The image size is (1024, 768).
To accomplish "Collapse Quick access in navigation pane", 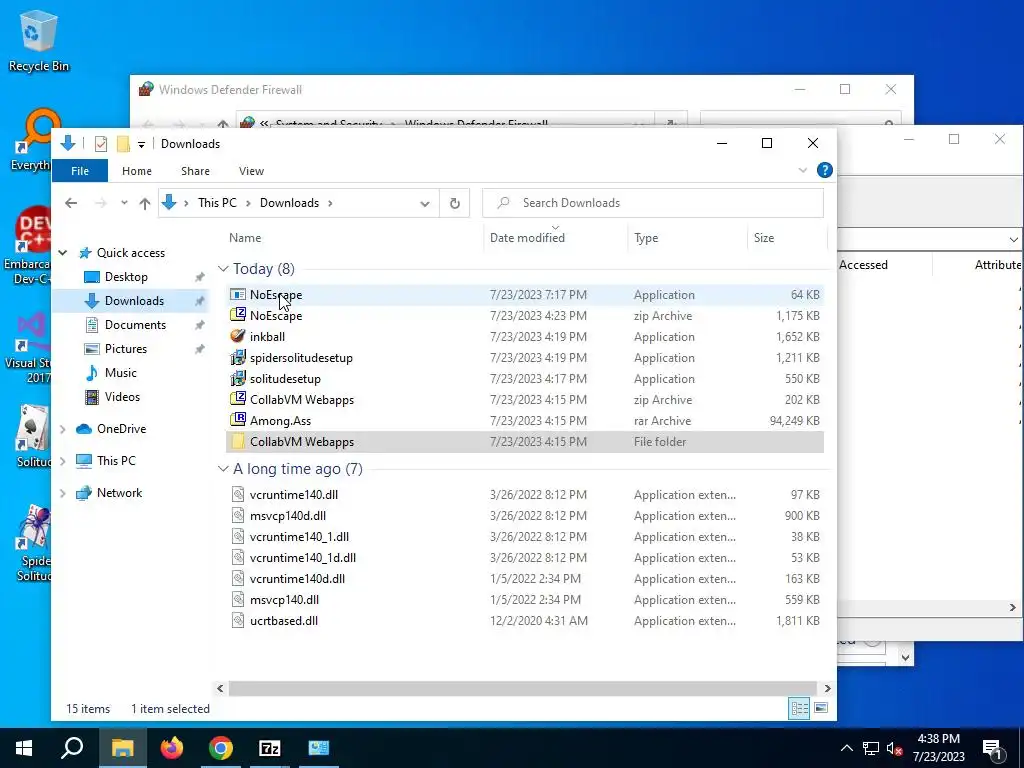I will [x=63, y=253].
